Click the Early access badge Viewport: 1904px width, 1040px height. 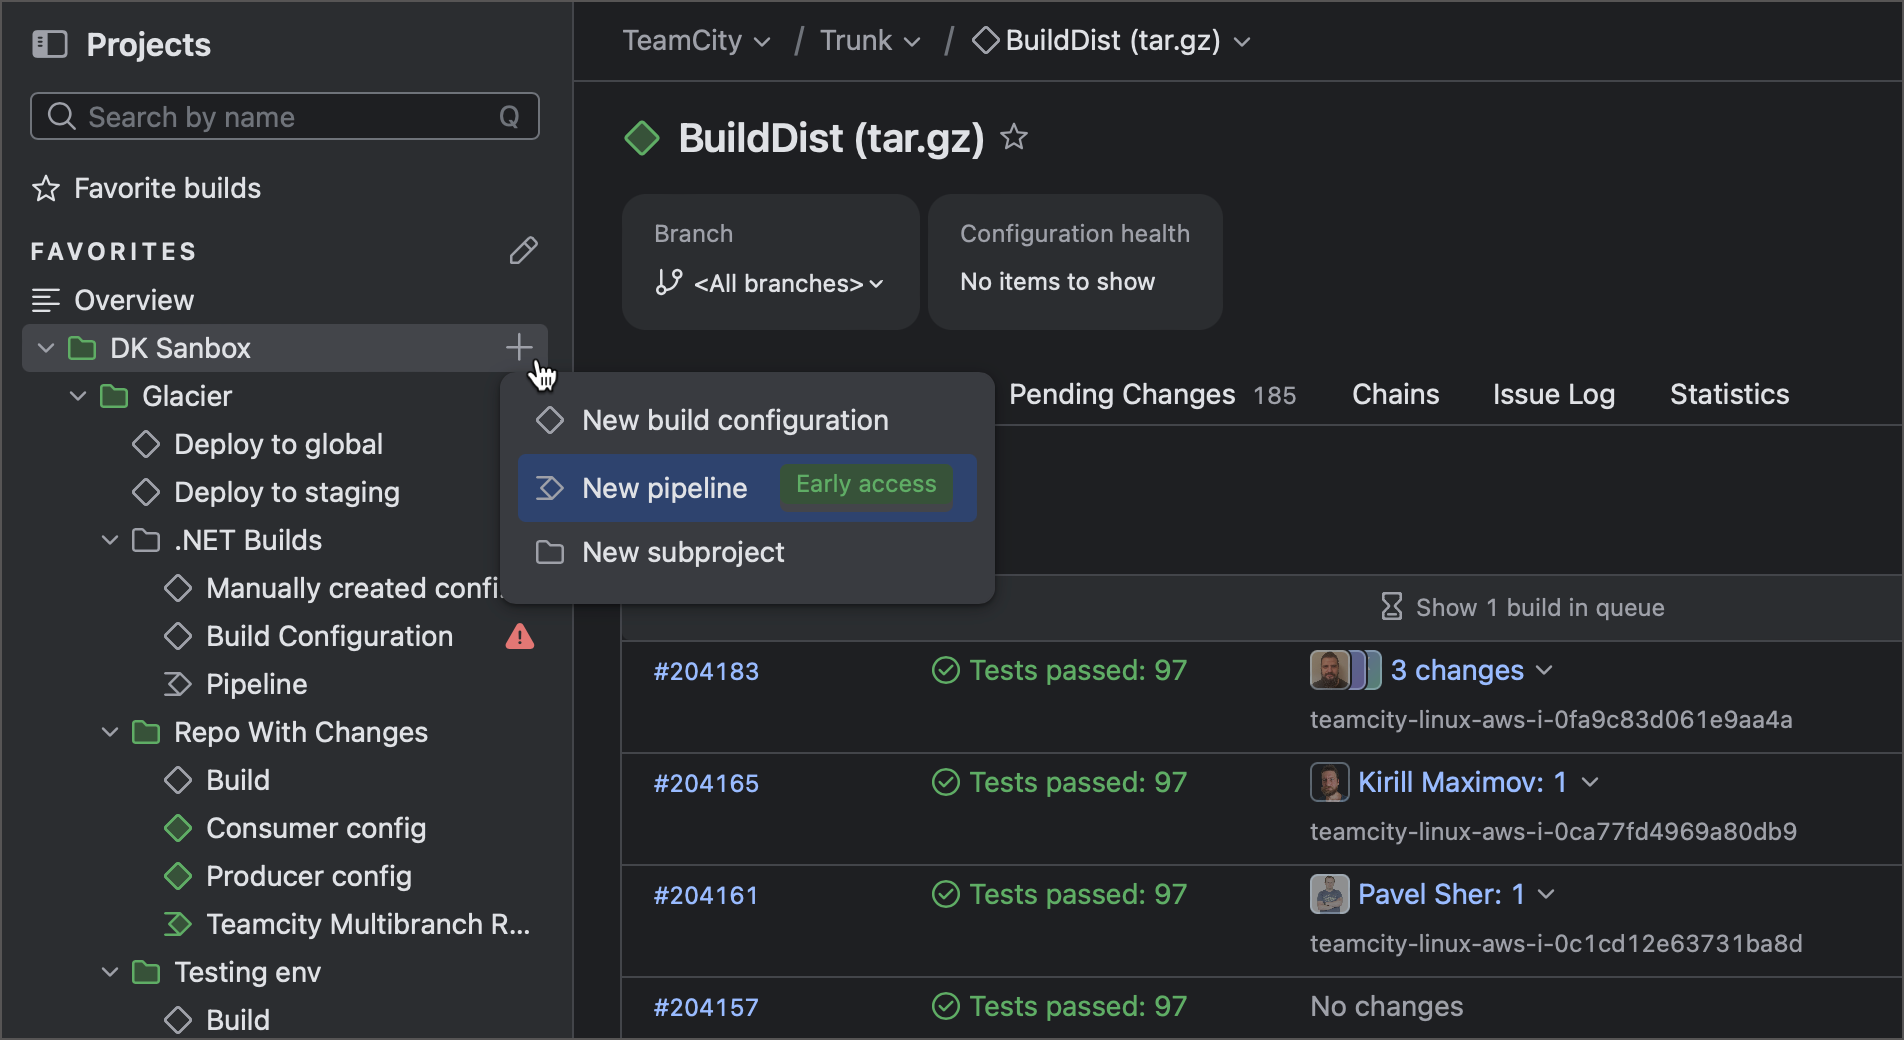tap(866, 485)
